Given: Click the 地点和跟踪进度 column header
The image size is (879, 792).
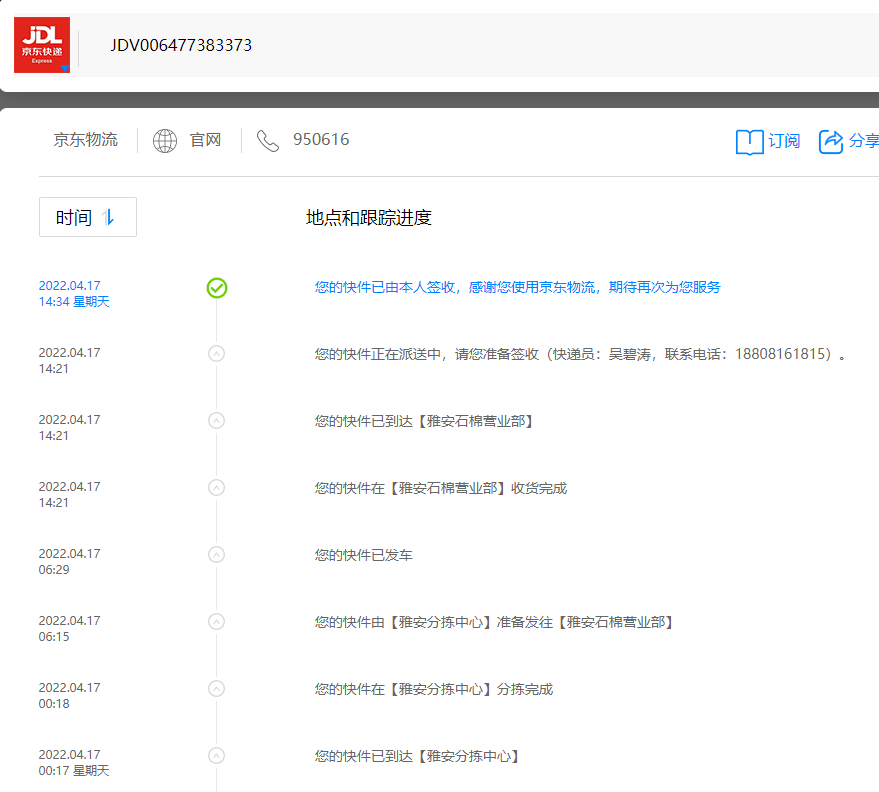Looking at the screenshot, I should [x=369, y=217].
